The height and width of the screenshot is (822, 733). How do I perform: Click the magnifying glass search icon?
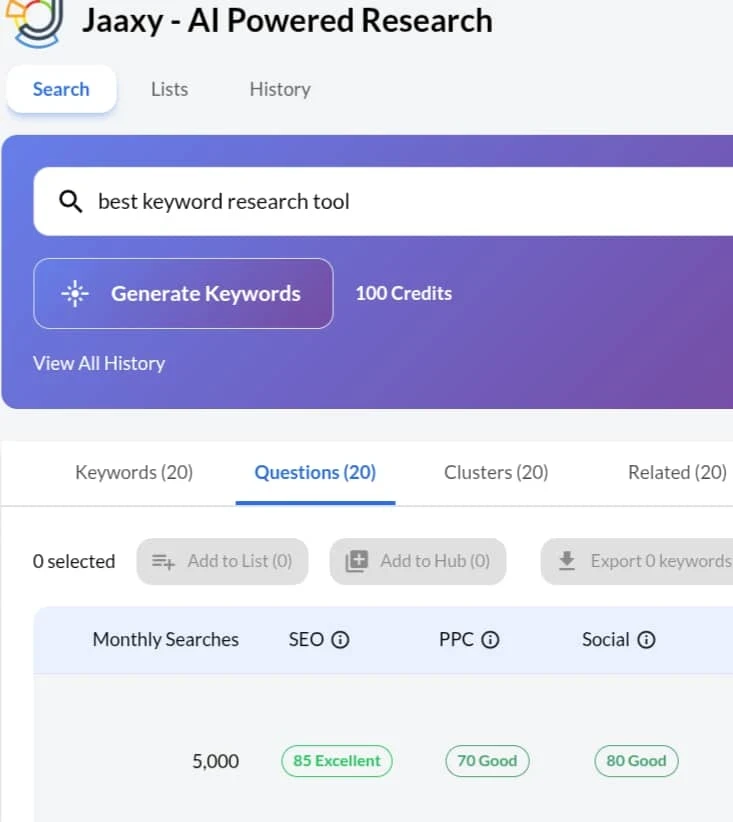tap(70, 201)
